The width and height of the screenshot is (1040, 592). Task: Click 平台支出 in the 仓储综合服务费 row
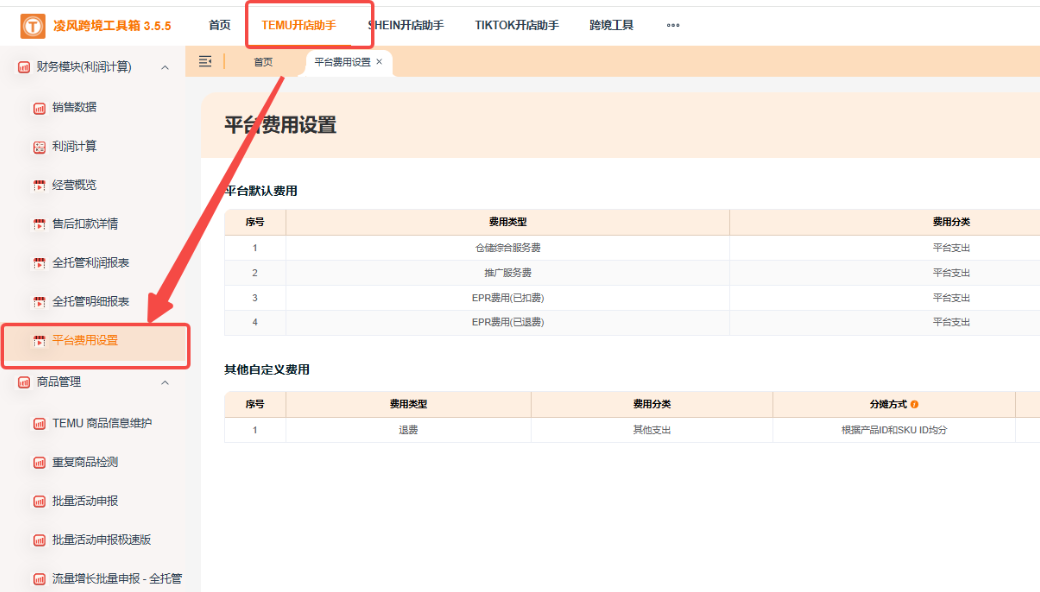(951, 248)
